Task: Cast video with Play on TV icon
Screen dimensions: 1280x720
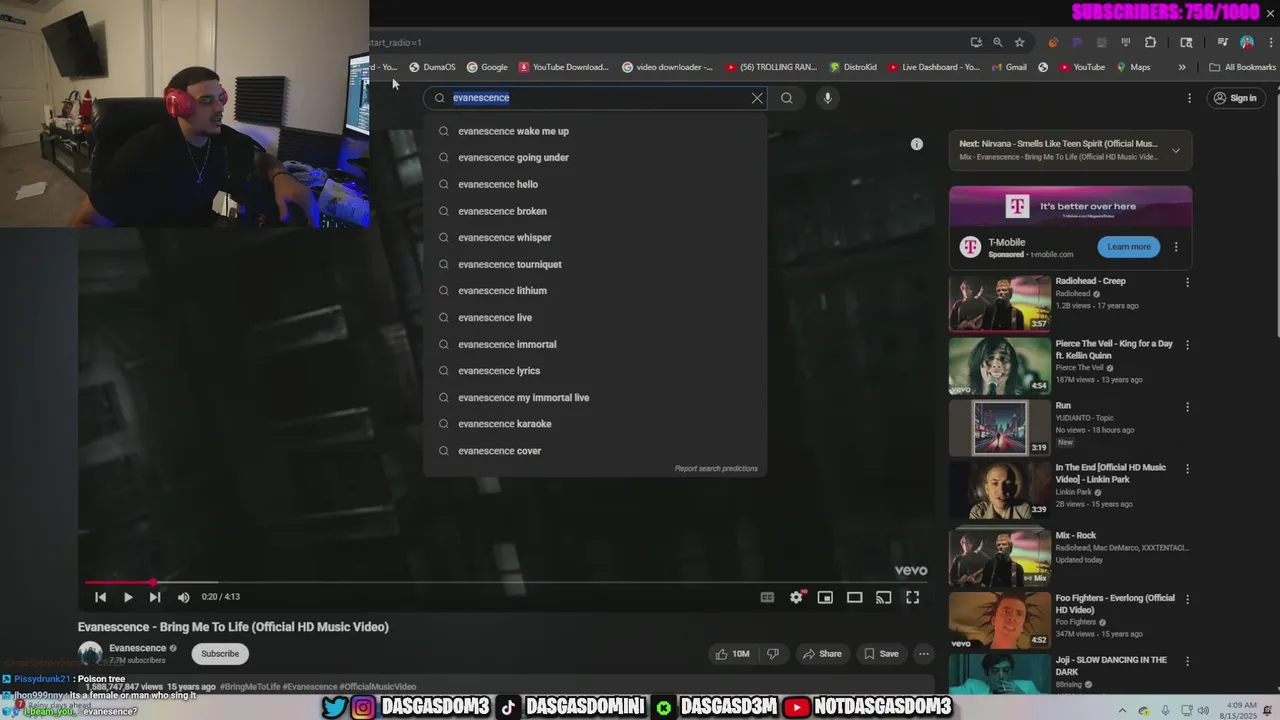Action: point(883,597)
